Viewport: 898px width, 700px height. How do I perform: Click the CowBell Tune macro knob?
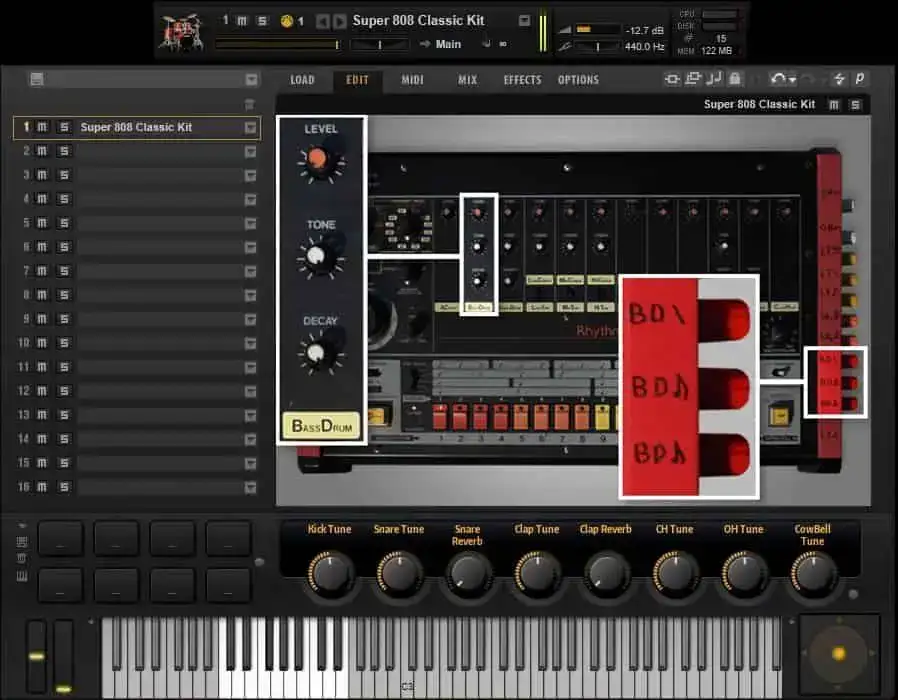[813, 573]
